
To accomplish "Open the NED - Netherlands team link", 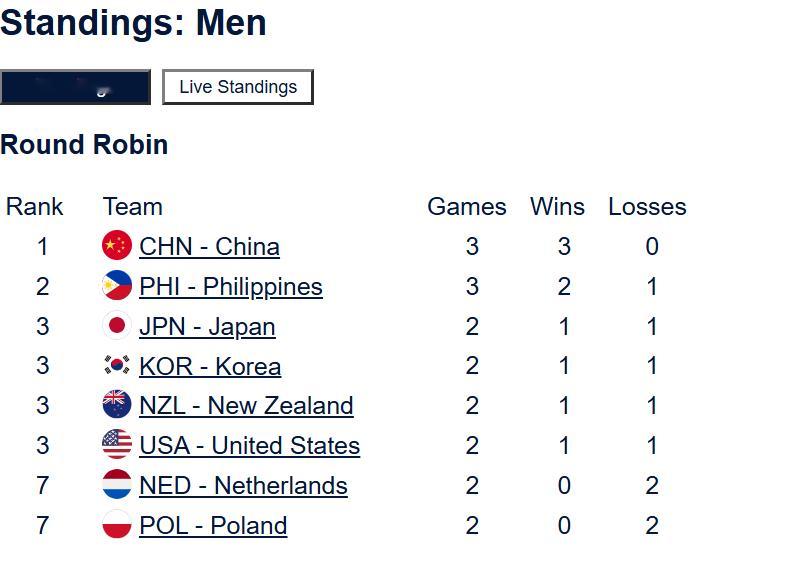I will click(x=244, y=486).
